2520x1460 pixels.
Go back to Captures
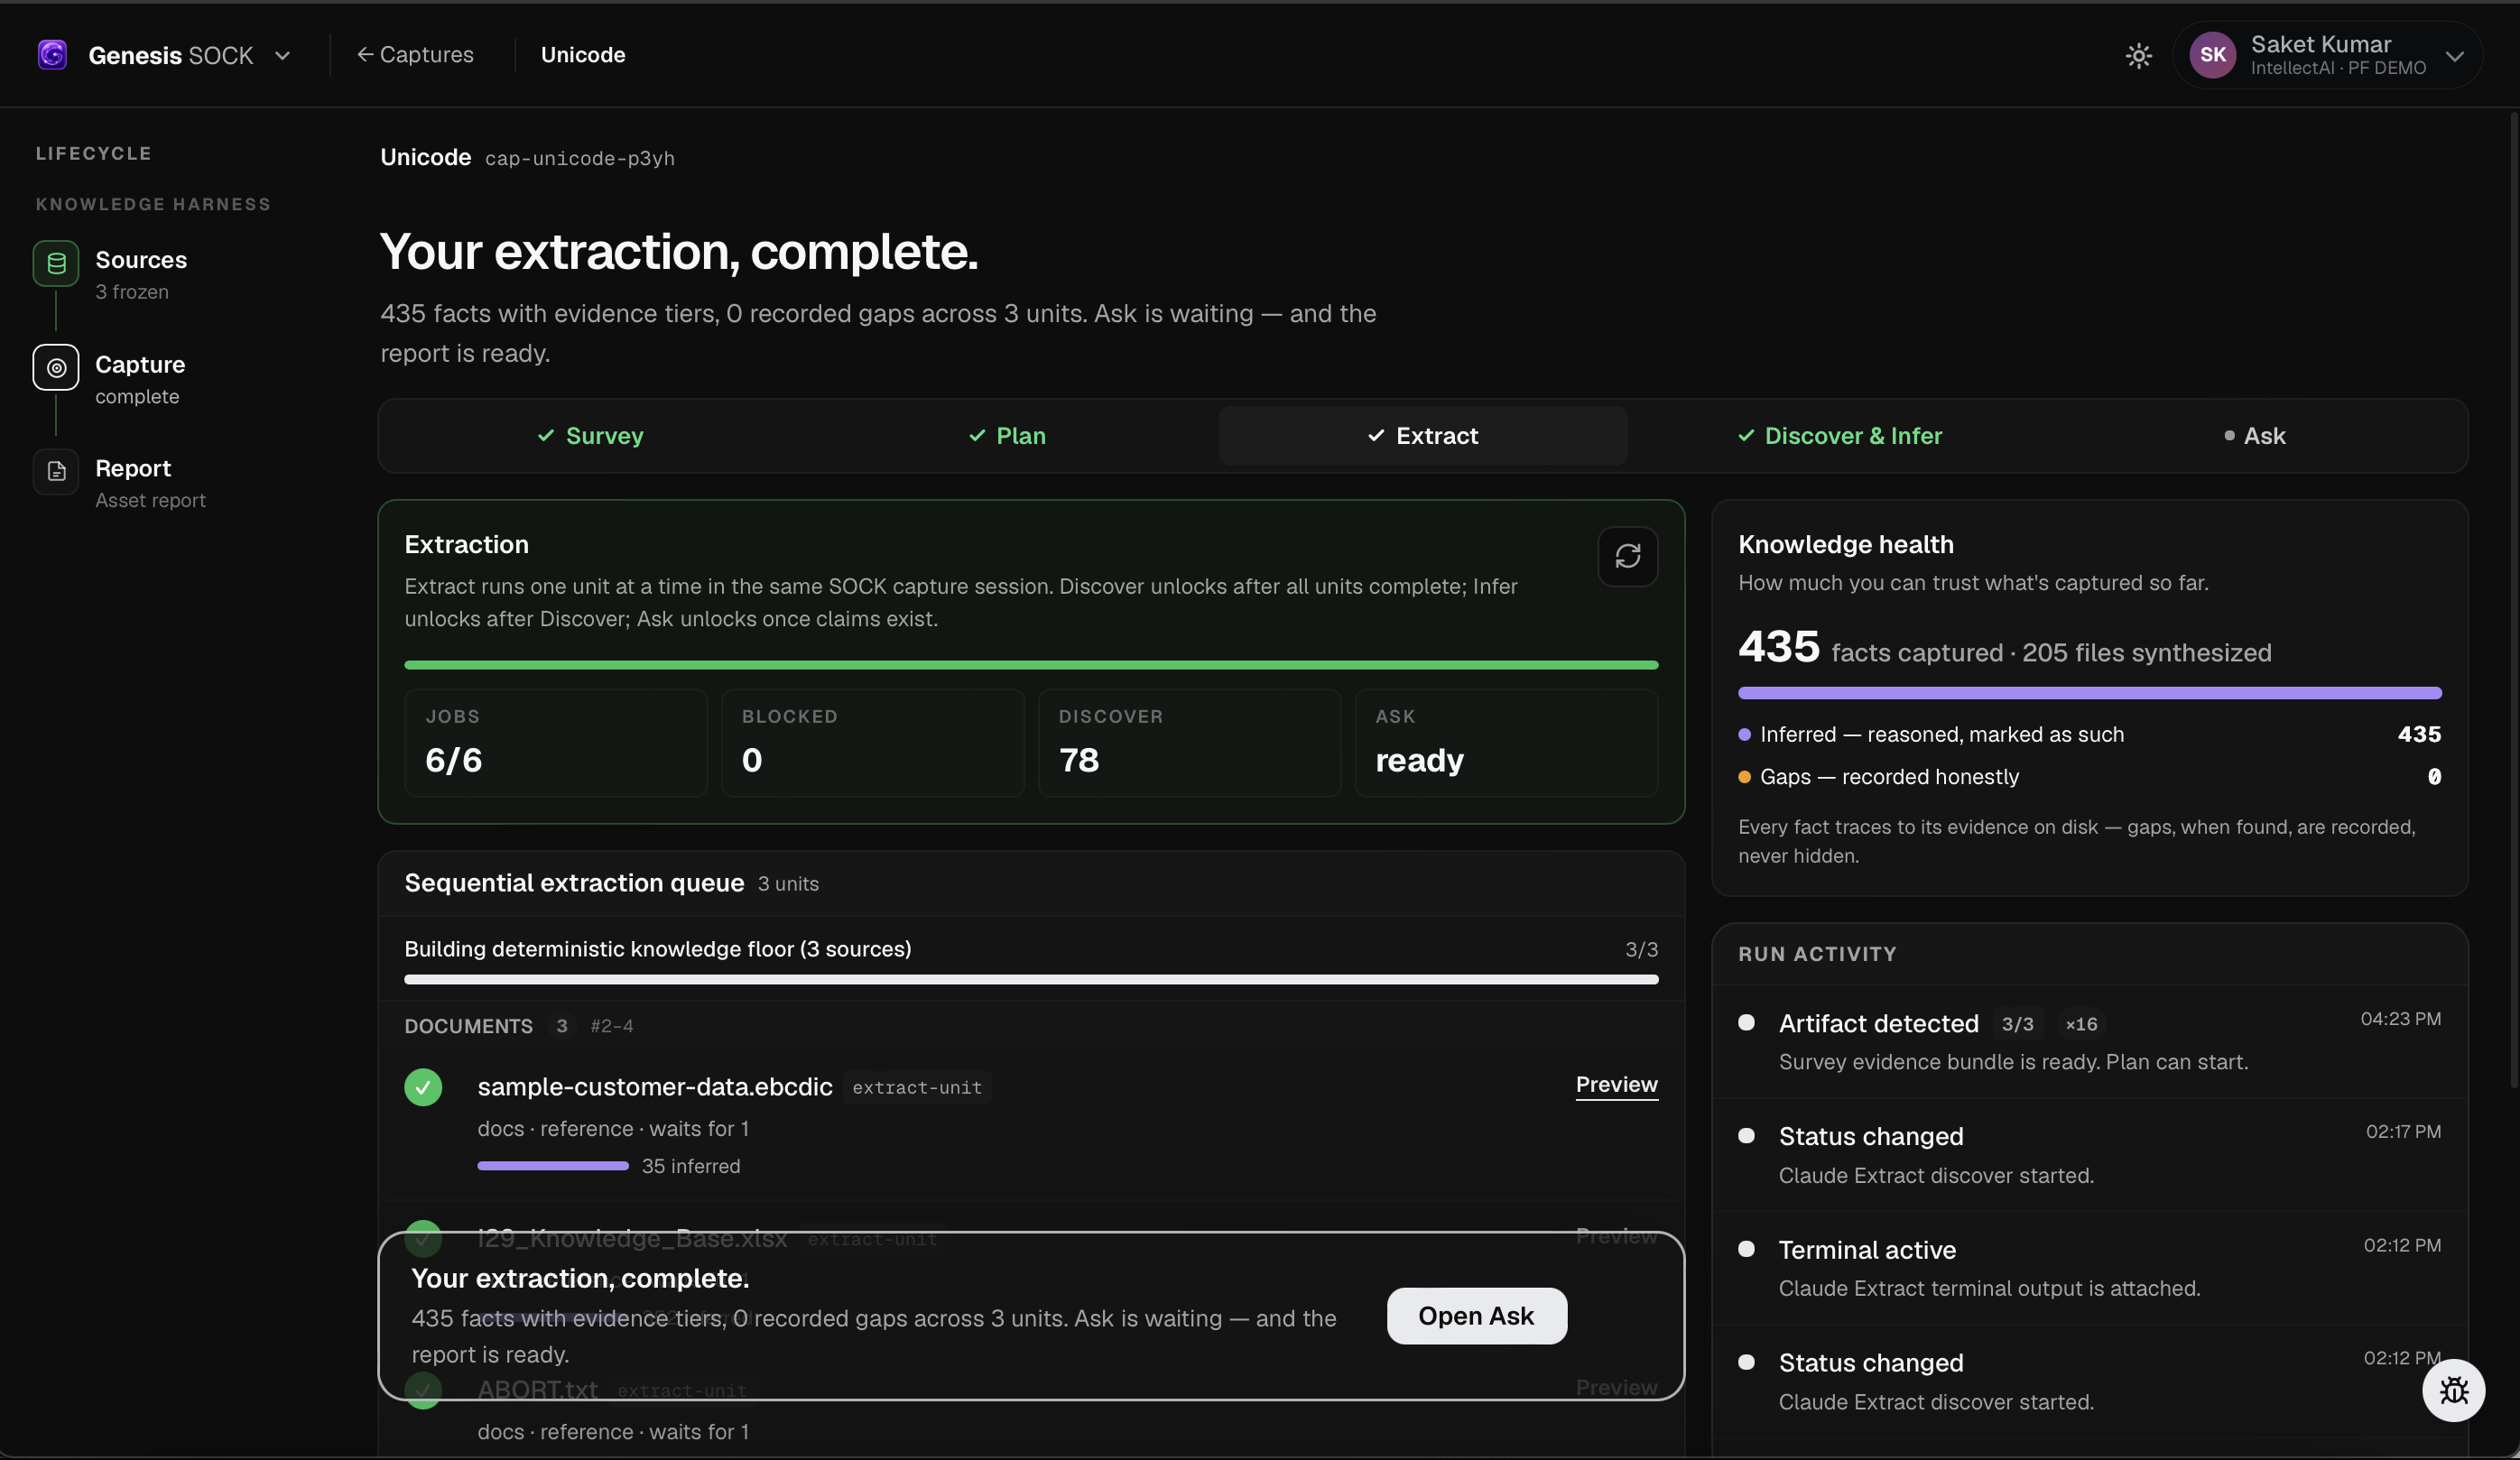pyautogui.click(x=416, y=54)
